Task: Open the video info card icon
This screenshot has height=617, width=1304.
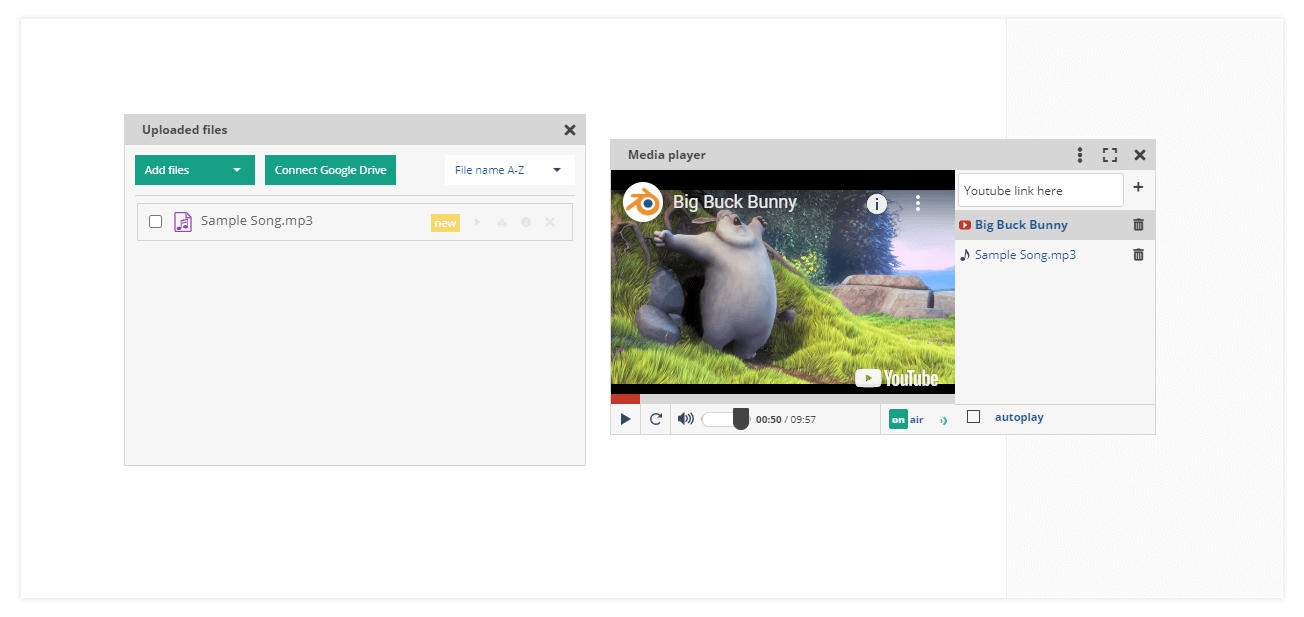Action: (877, 204)
